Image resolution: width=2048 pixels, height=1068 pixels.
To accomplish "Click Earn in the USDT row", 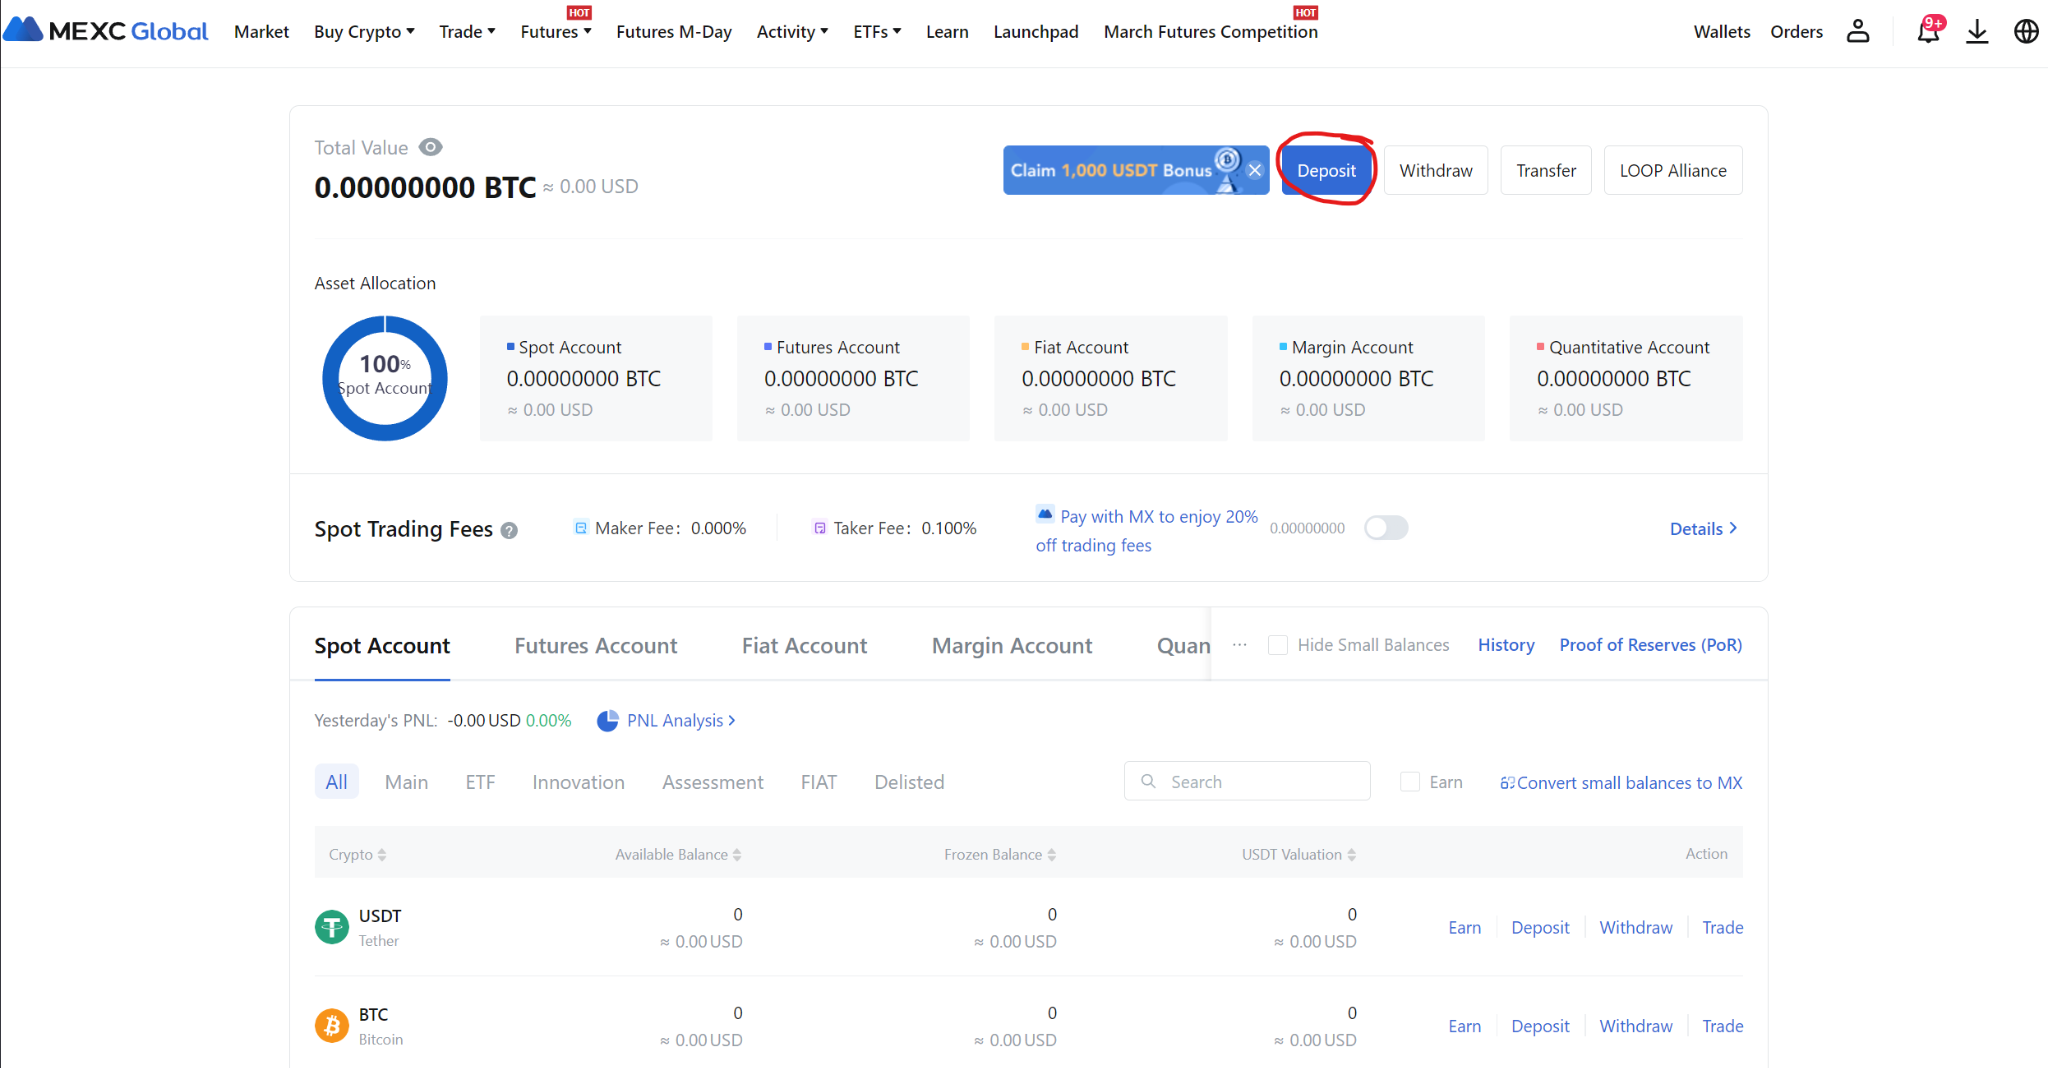I will point(1465,928).
